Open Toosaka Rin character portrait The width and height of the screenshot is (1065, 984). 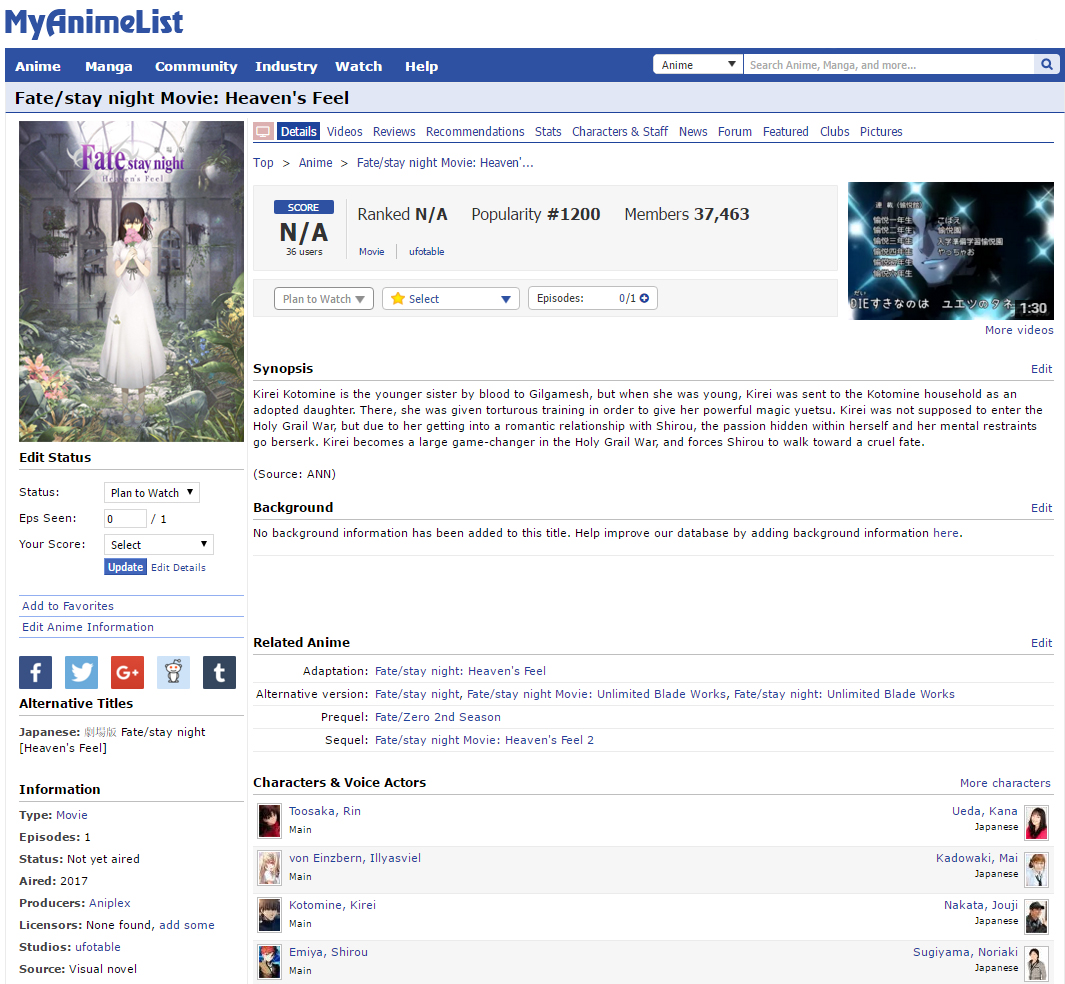(270, 821)
